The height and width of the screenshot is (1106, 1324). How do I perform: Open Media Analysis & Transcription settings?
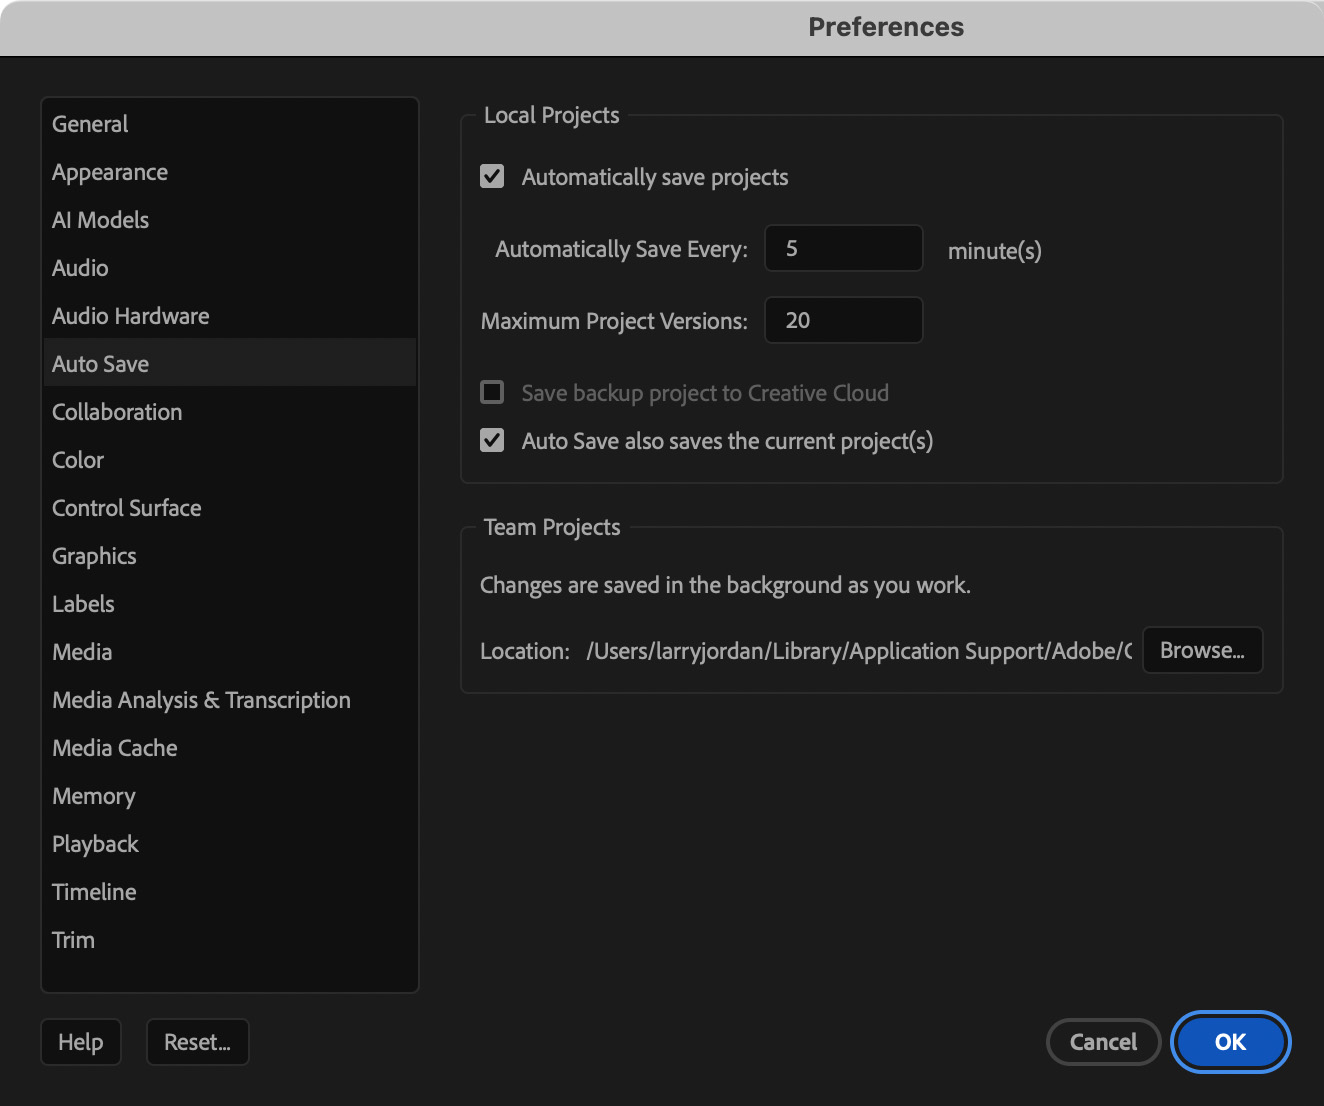[201, 700]
